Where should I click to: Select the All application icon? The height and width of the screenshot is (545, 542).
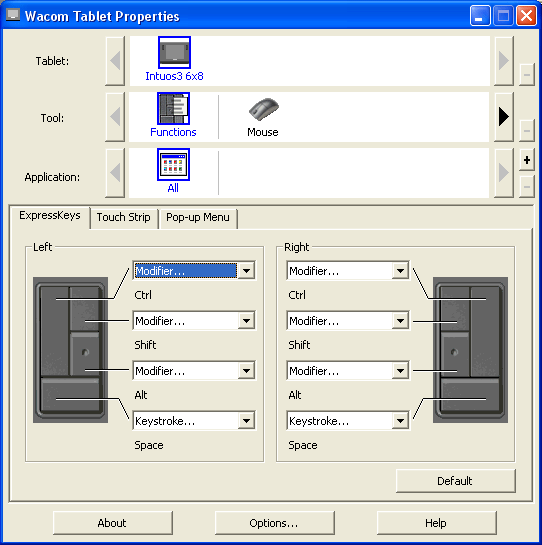173,165
